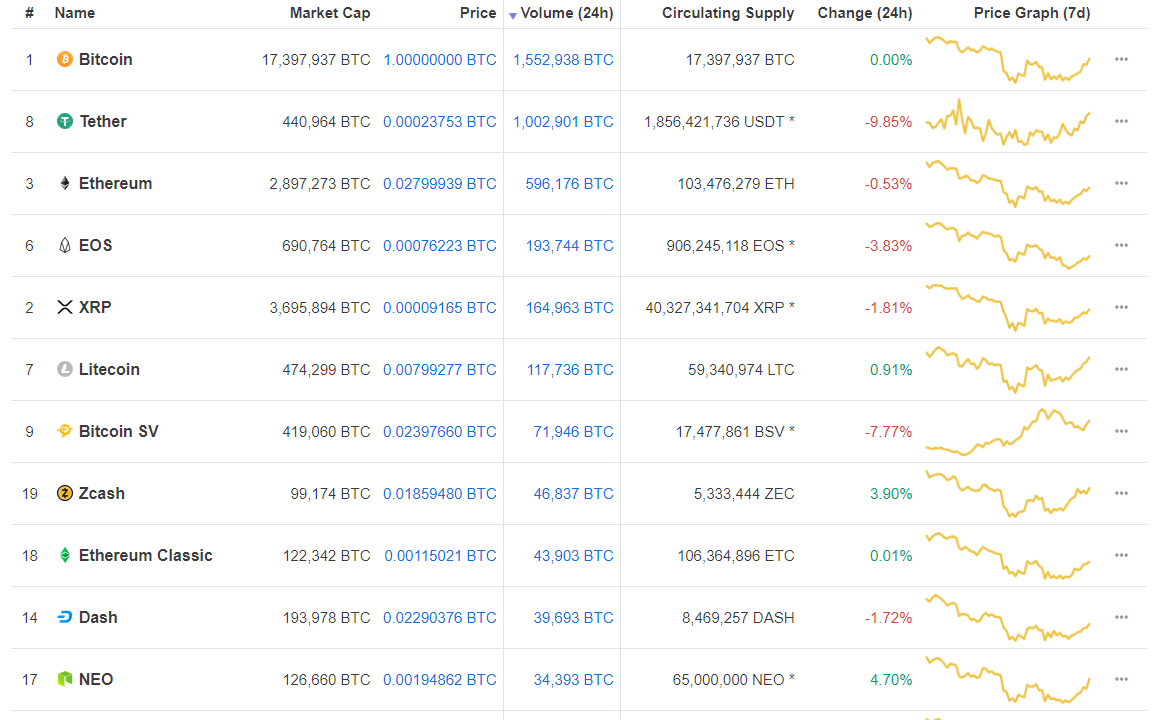The image size is (1159, 720).
Task: Click the Bitcoin coin logo icon
Action: coord(65,60)
